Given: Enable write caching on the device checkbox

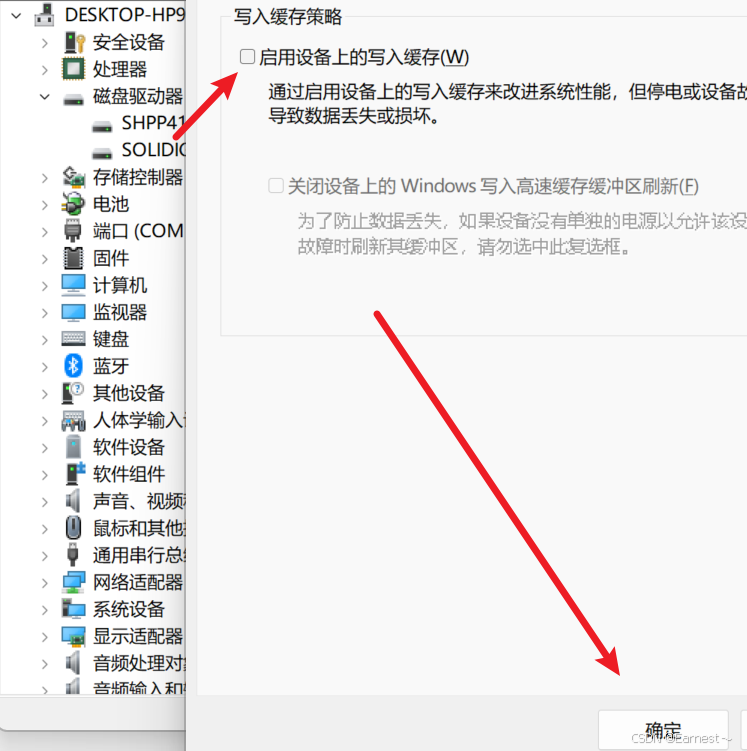Looking at the screenshot, I should click(x=247, y=57).
